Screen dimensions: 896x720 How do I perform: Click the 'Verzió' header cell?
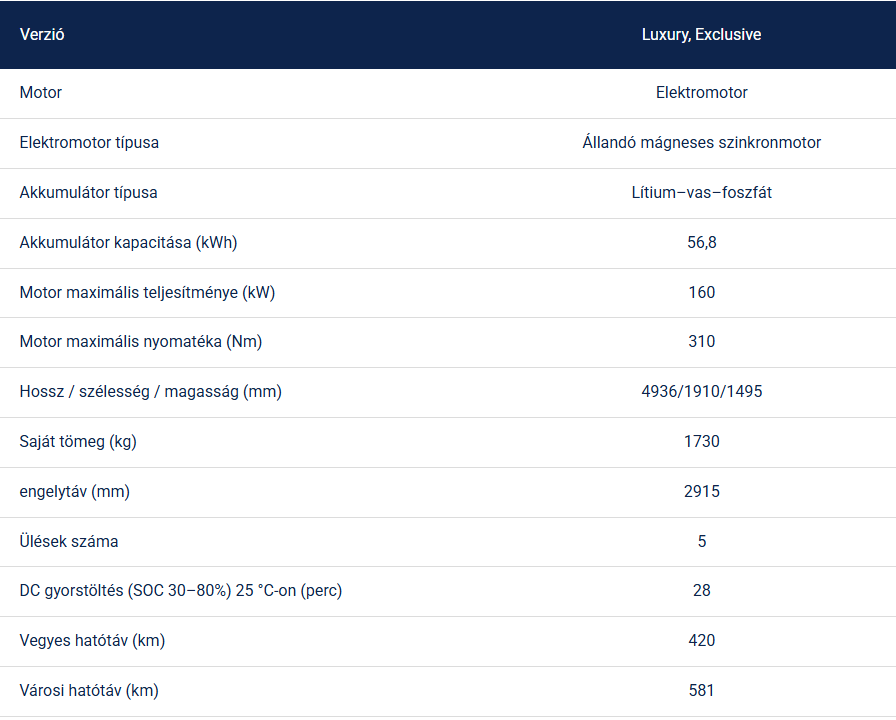(x=42, y=34)
